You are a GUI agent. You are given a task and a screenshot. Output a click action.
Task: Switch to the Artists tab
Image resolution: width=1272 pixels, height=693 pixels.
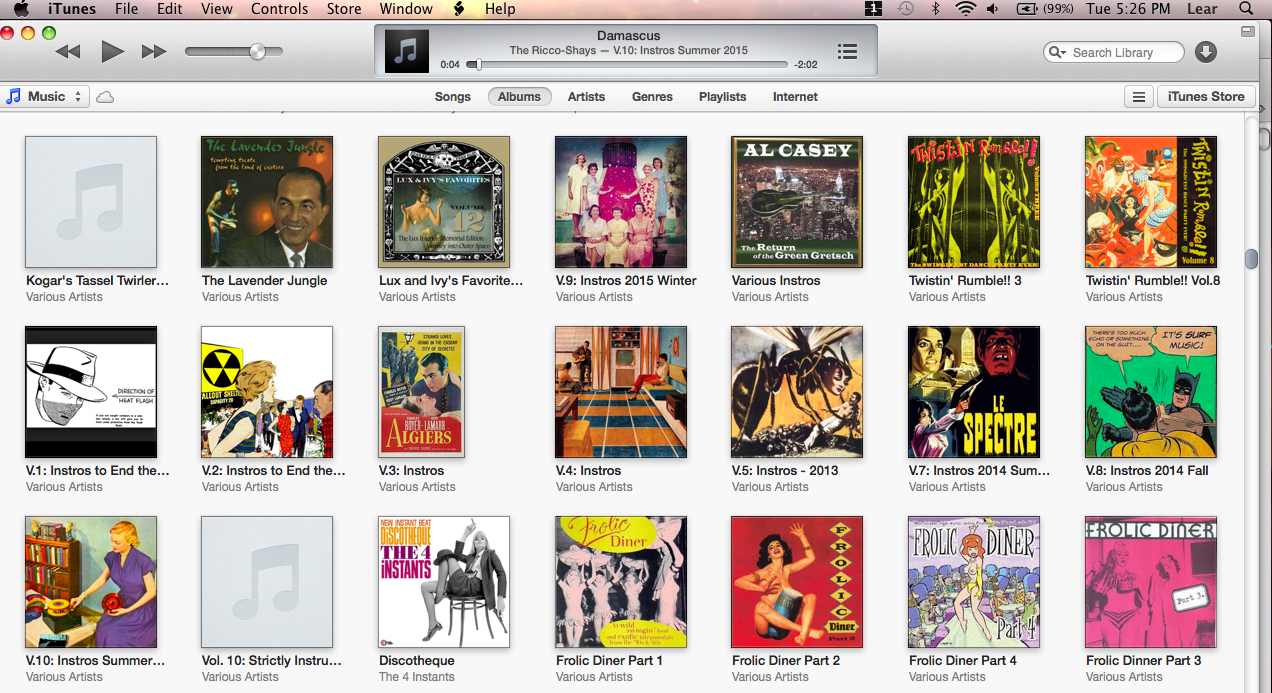point(586,97)
